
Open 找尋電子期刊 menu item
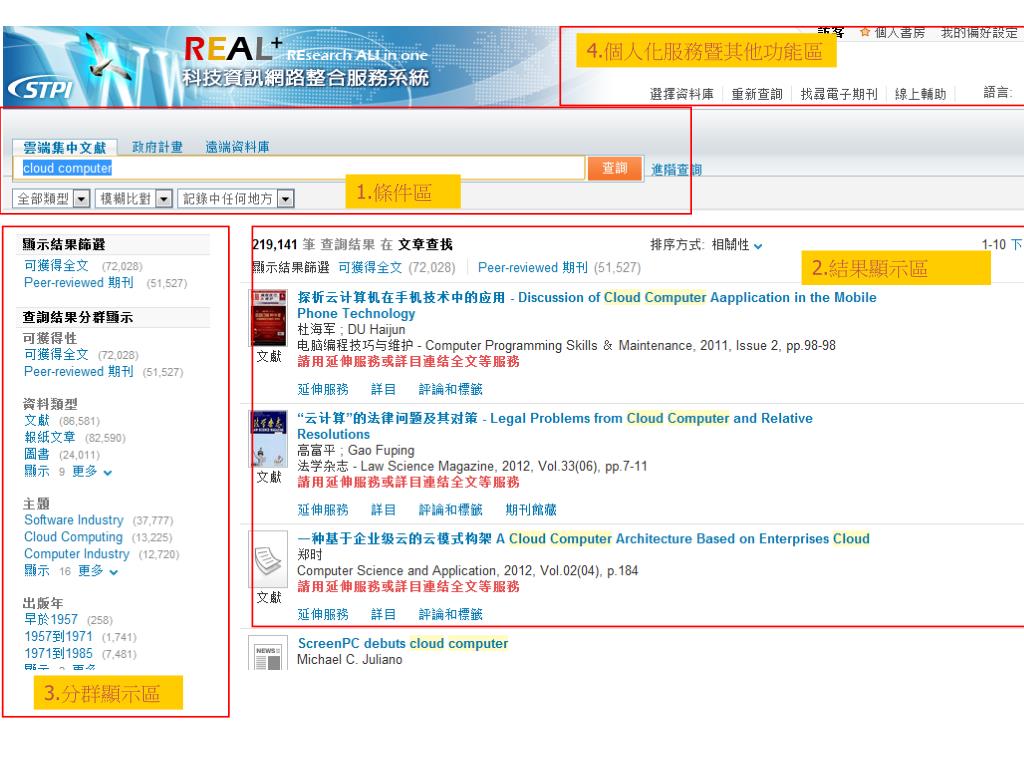839,94
